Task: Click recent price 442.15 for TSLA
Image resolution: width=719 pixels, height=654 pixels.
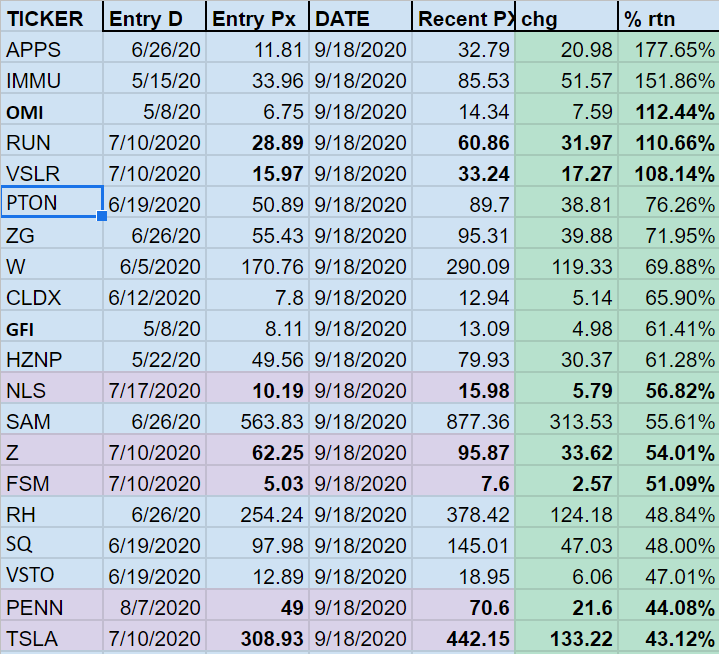Action: (x=464, y=637)
